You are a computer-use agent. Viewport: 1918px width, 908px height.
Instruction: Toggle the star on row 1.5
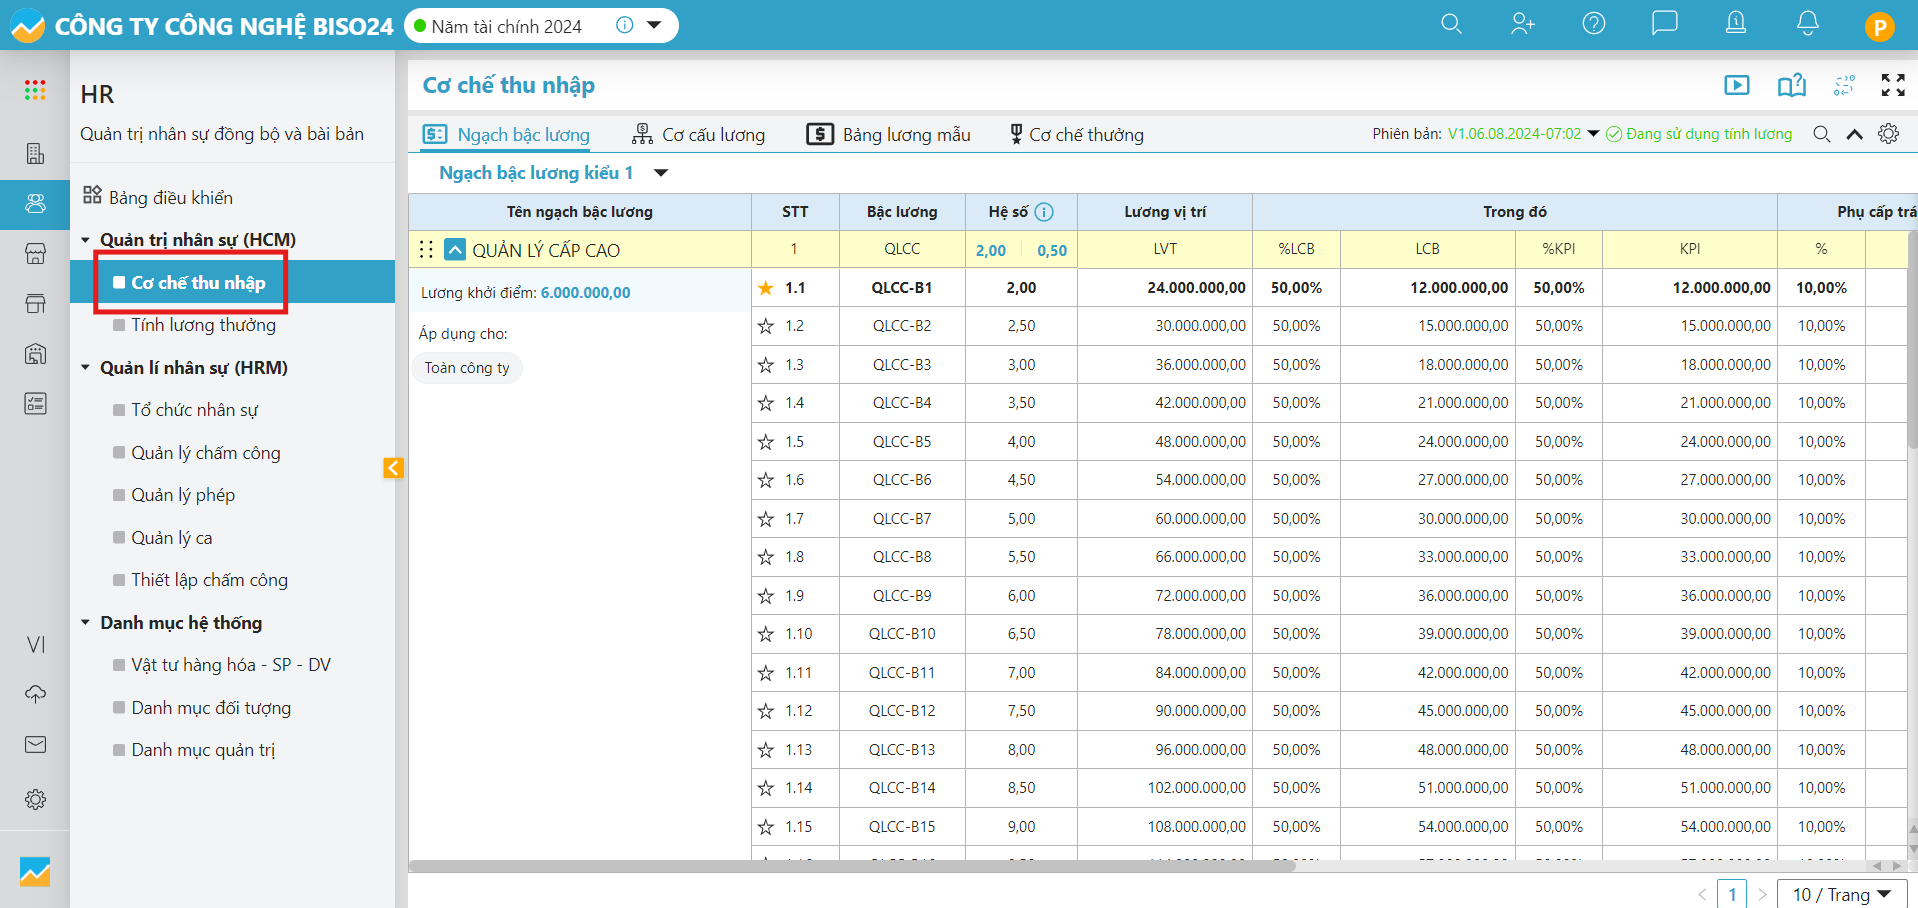(x=766, y=442)
